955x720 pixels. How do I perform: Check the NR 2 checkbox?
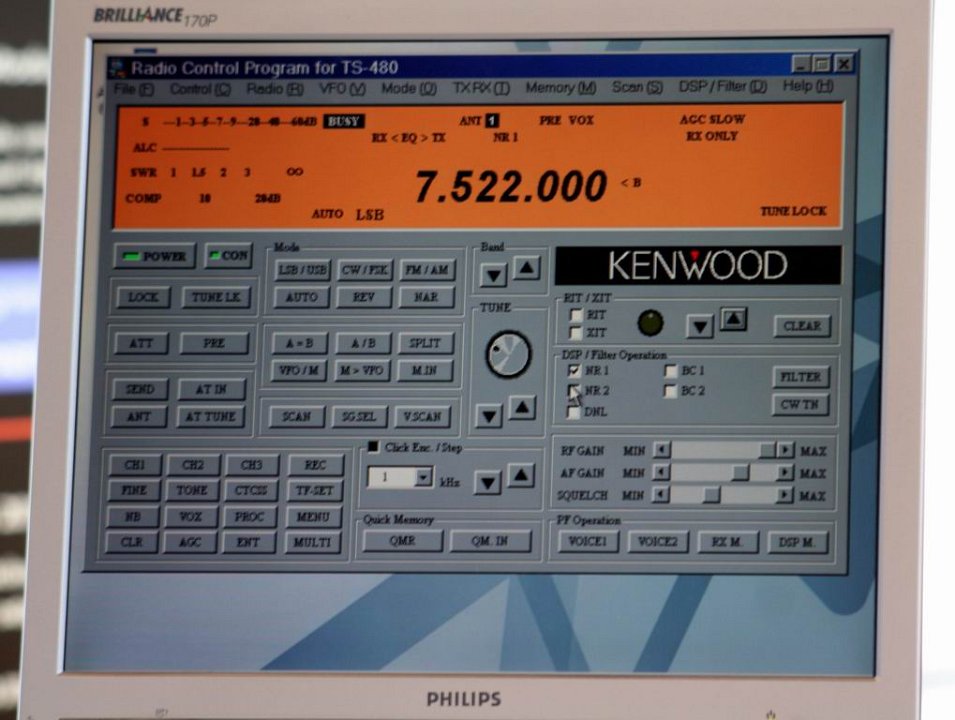click(x=573, y=390)
